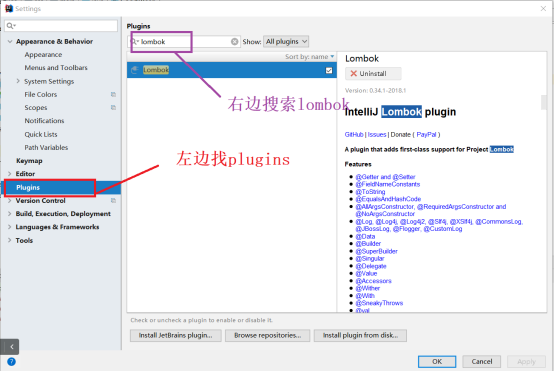Click the IntelliJ IDEA logo in title bar

click(9, 8)
